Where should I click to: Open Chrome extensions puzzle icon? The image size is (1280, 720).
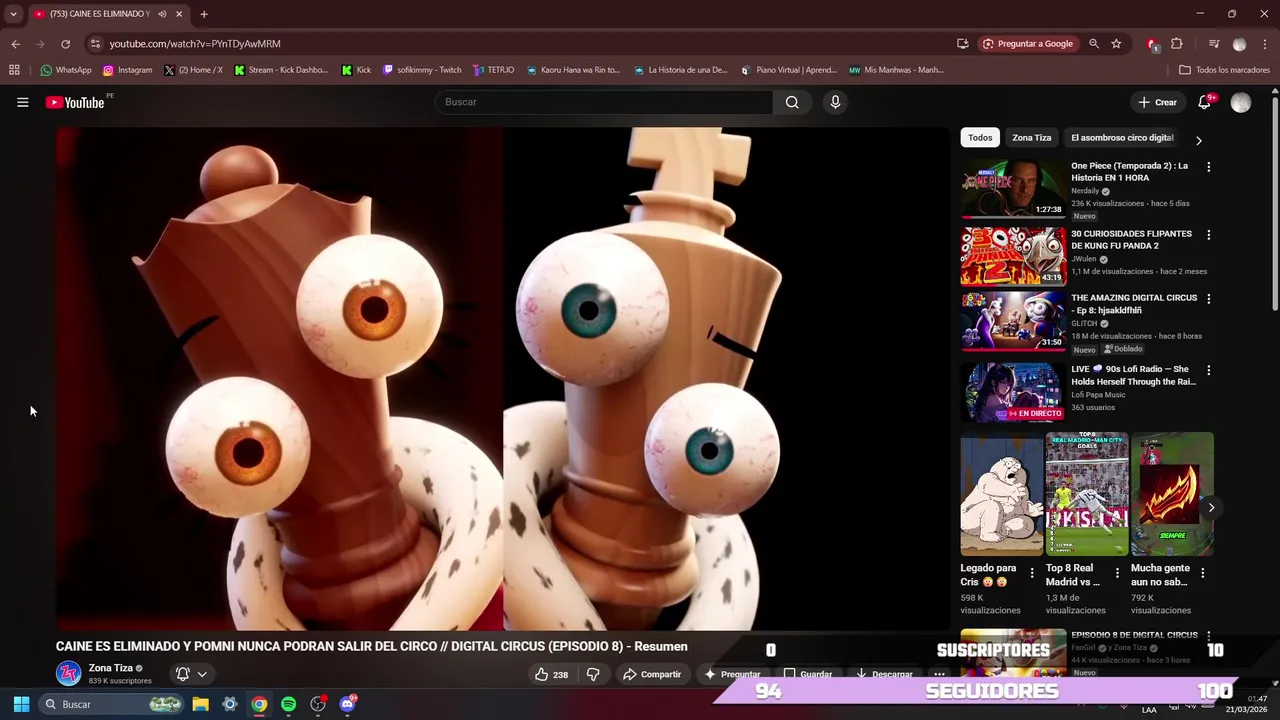pyautogui.click(x=1177, y=44)
